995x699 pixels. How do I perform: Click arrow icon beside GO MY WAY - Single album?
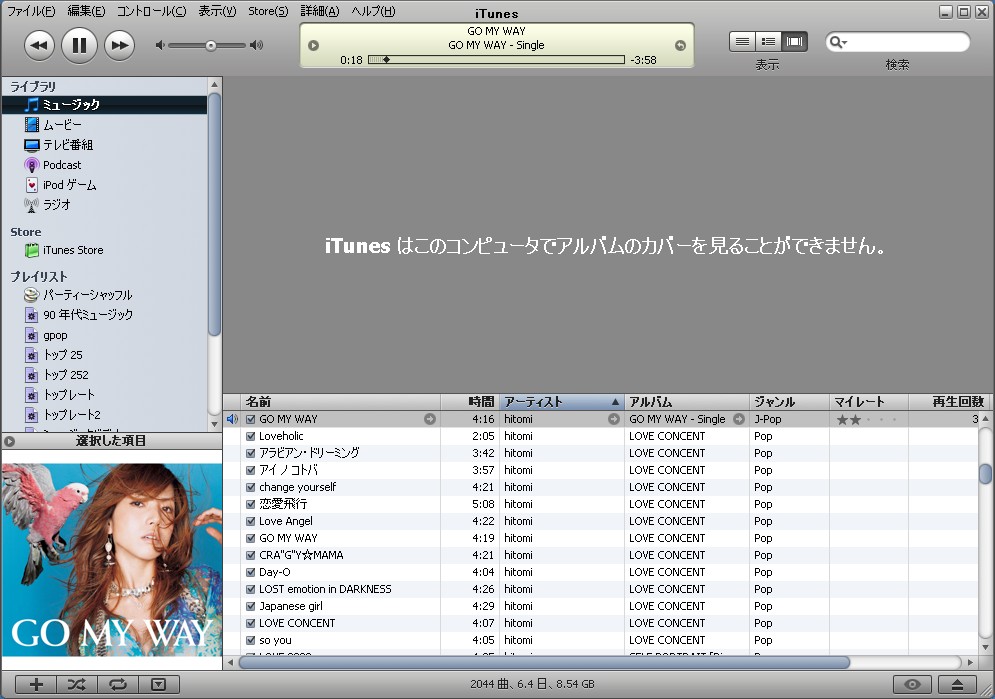pyautogui.click(x=739, y=419)
